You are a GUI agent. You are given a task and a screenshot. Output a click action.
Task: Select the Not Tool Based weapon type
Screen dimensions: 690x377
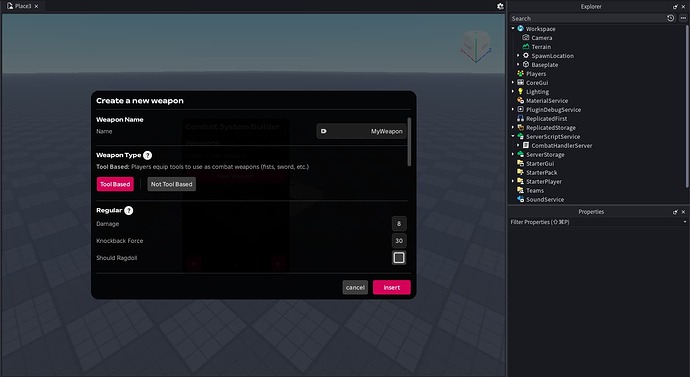(x=172, y=184)
